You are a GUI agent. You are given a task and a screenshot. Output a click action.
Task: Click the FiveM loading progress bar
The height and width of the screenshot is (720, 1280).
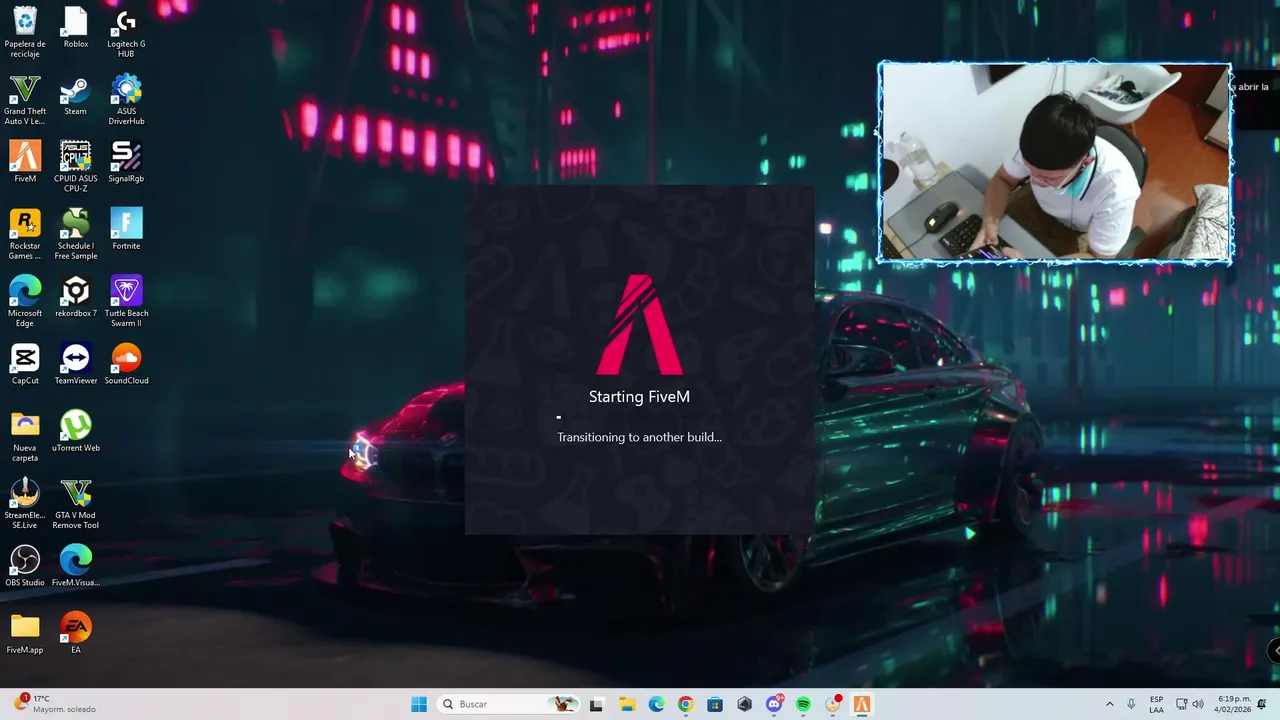click(x=639, y=418)
